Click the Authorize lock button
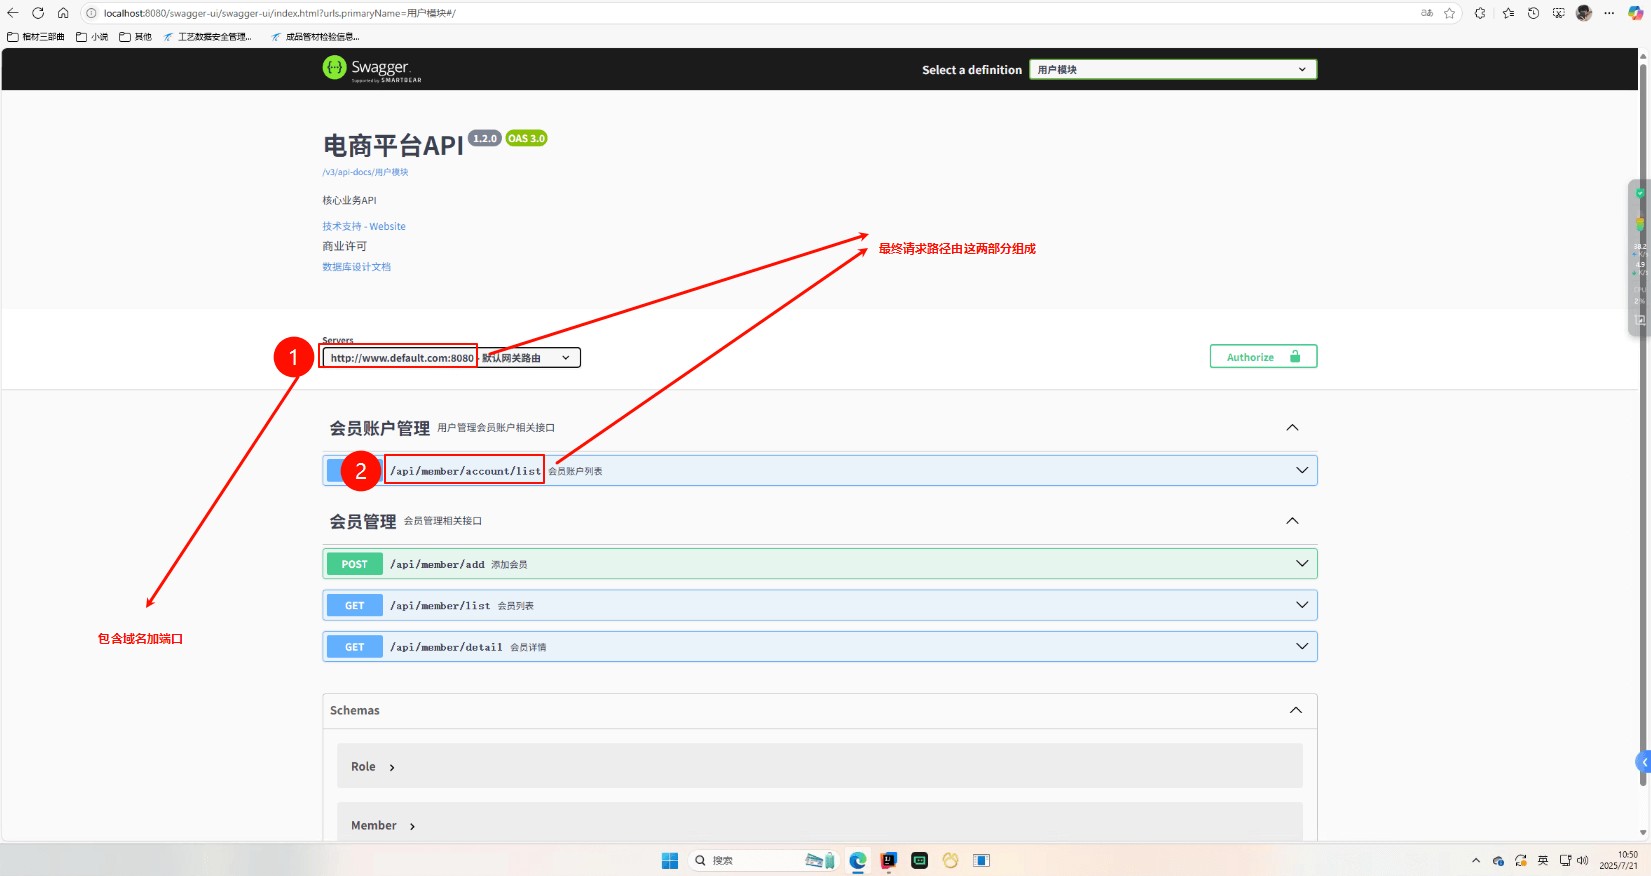Image resolution: width=1651 pixels, height=876 pixels. (x=1263, y=357)
